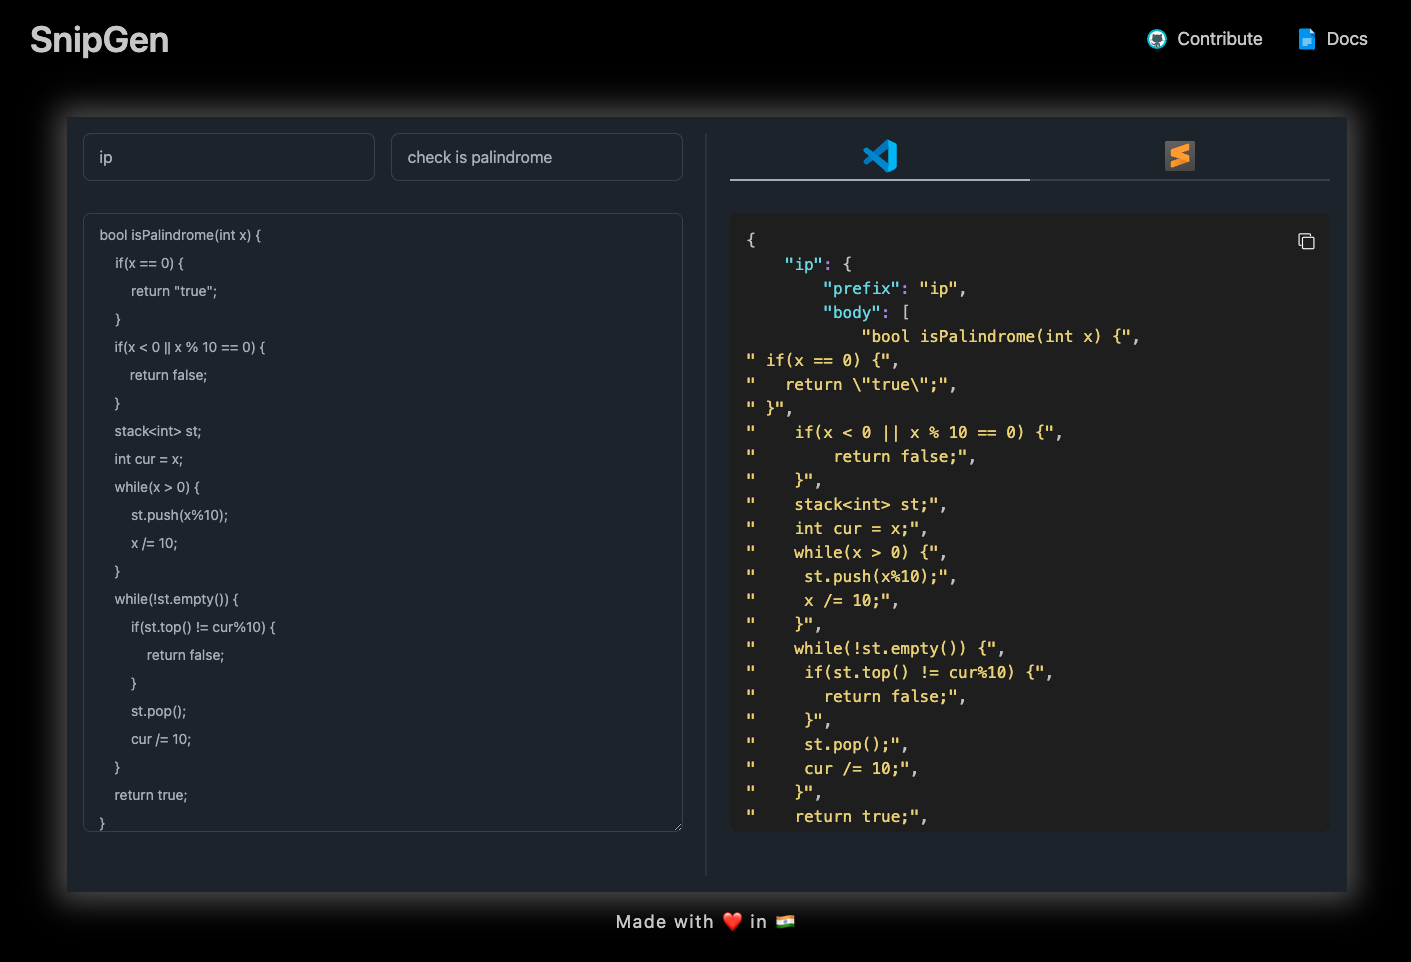Click the SnipGen logo
Viewport: 1411px width, 962px height.
(99, 40)
